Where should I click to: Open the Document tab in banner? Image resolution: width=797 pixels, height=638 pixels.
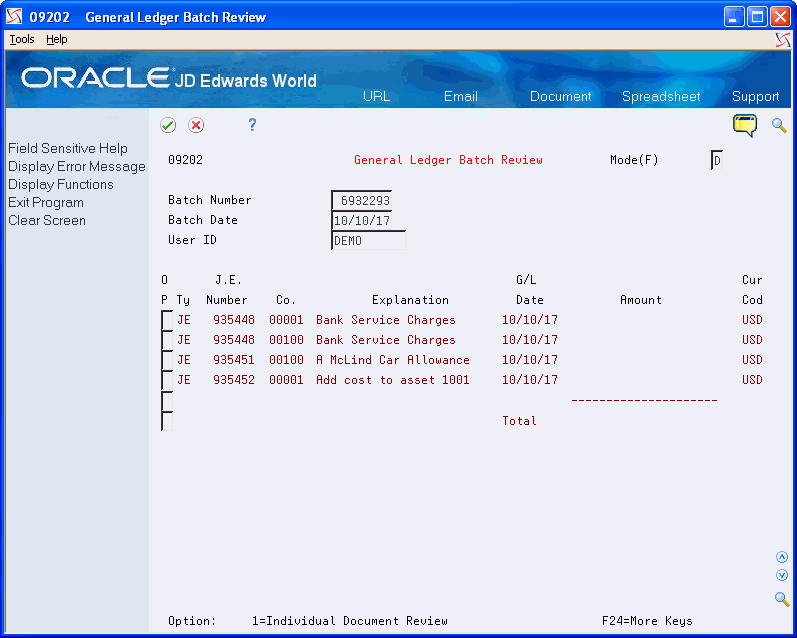tap(561, 96)
